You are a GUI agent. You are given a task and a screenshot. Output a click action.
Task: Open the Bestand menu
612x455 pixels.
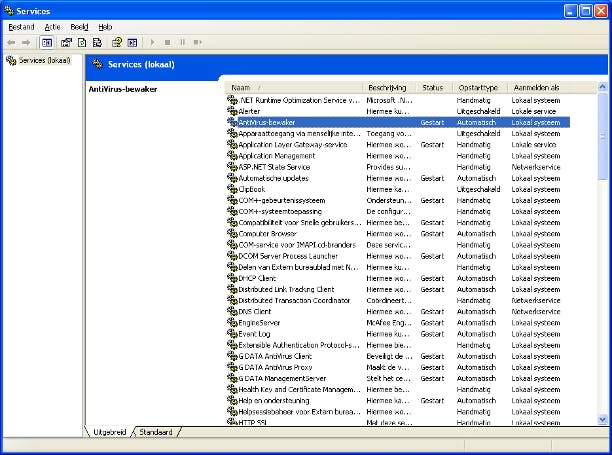(x=21, y=27)
